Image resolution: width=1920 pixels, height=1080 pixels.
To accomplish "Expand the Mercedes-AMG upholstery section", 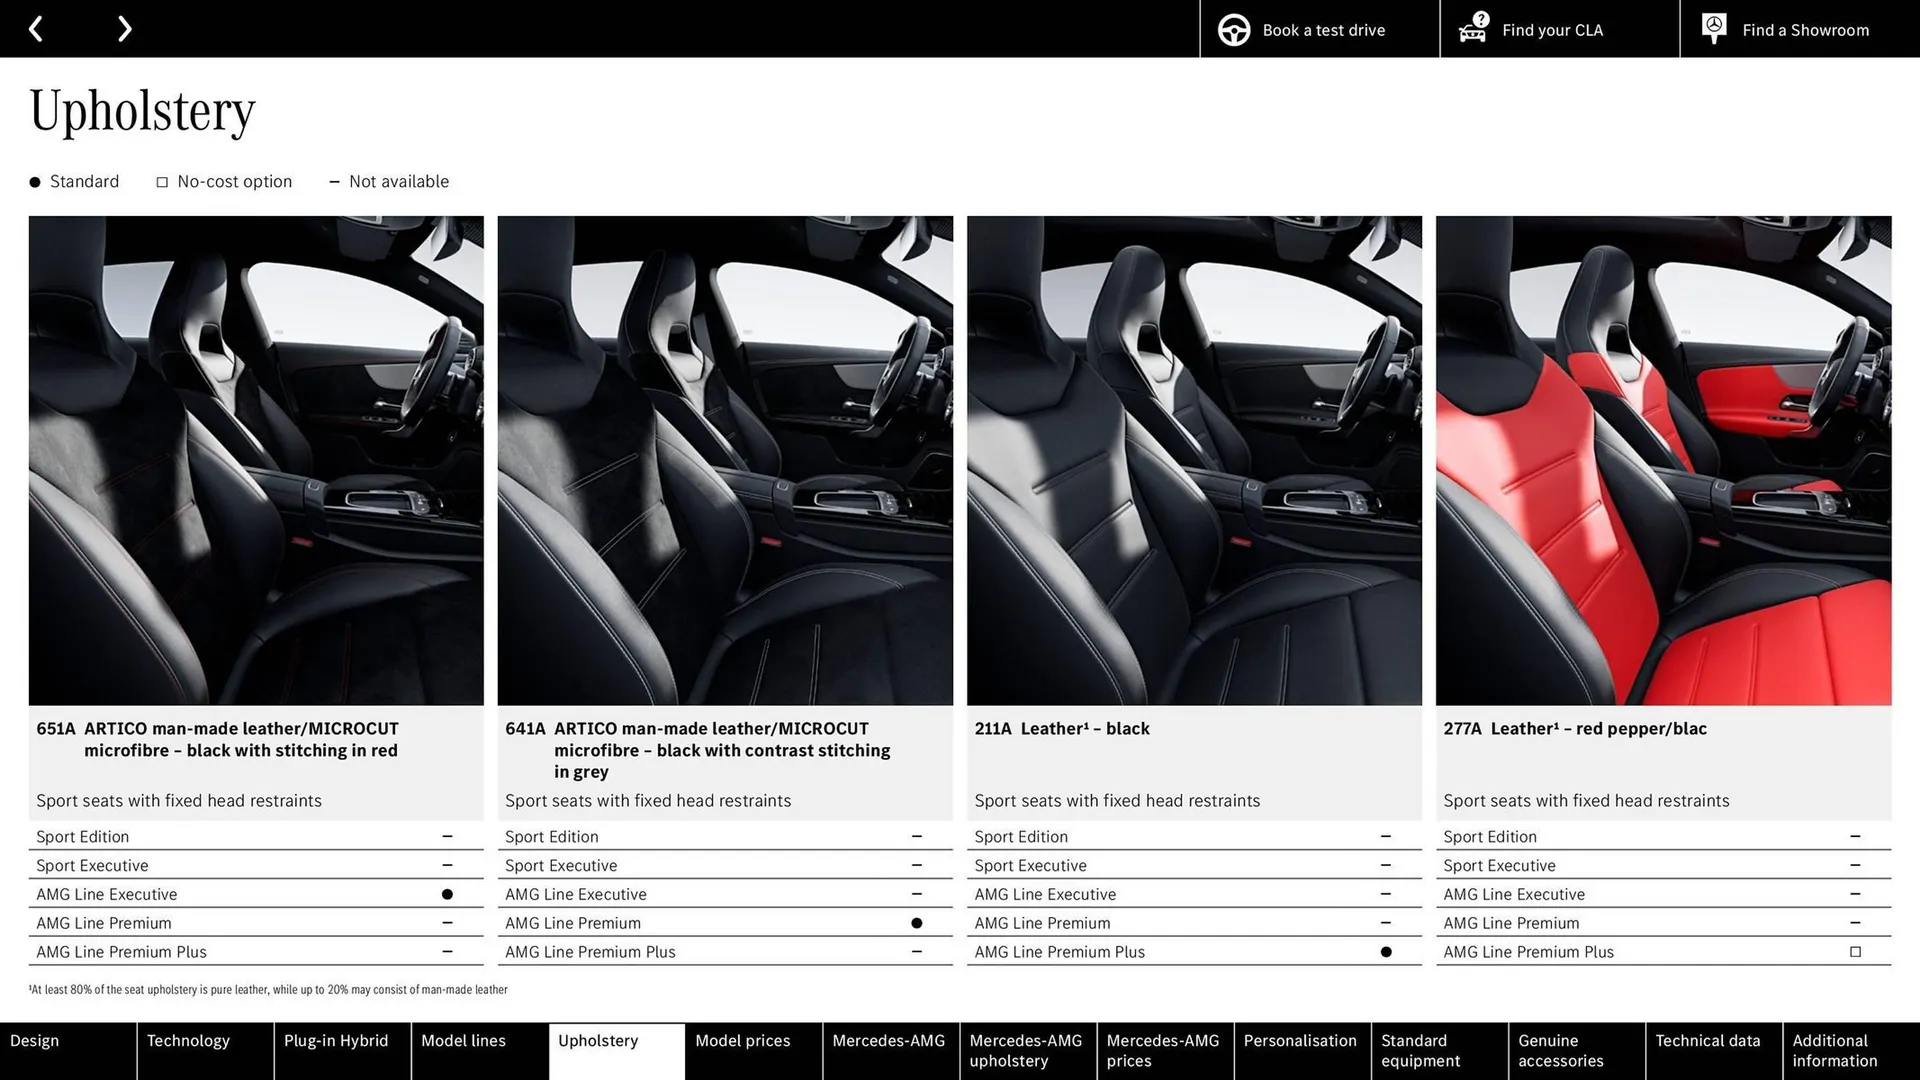I will (x=1026, y=1051).
